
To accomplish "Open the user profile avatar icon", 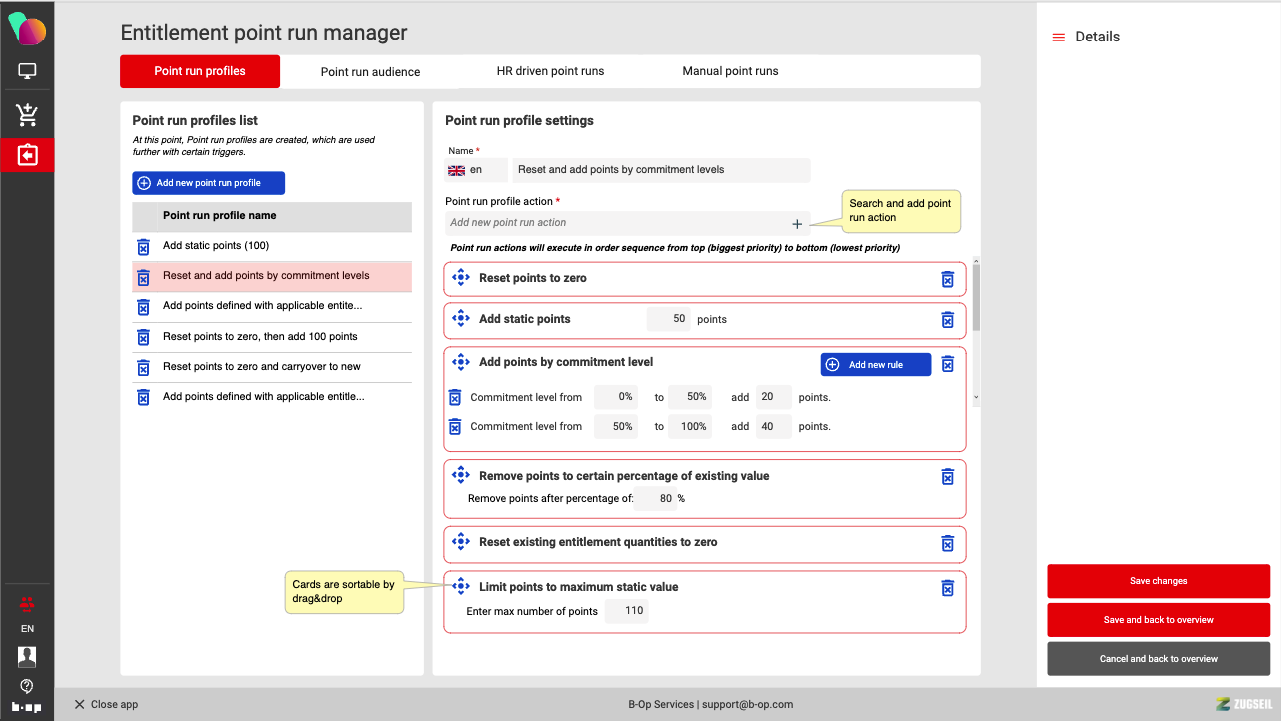I will (x=27, y=656).
